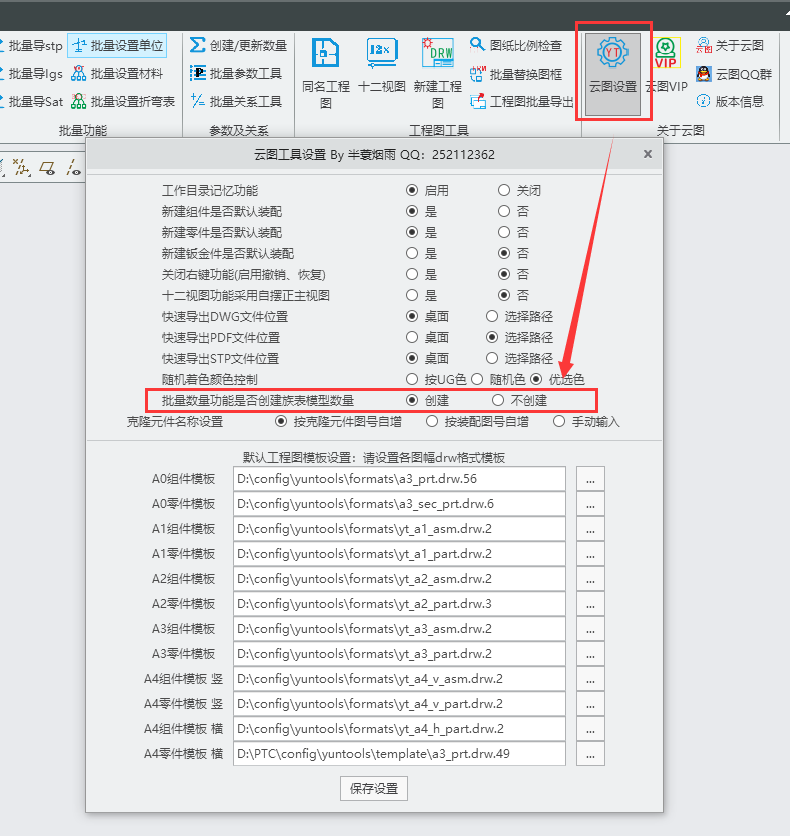Click the A1零件模板 path field
The height and width of the screenshot is (836, 790).
click(399, 554)
